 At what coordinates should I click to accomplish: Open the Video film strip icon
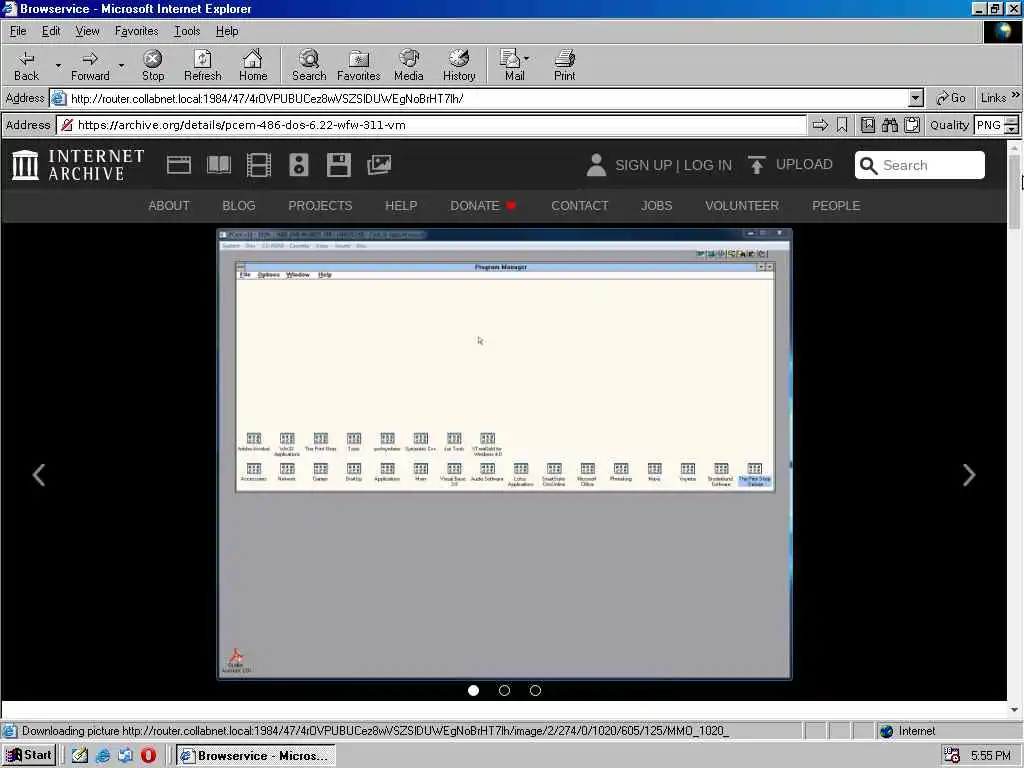(x=259, y=165)
